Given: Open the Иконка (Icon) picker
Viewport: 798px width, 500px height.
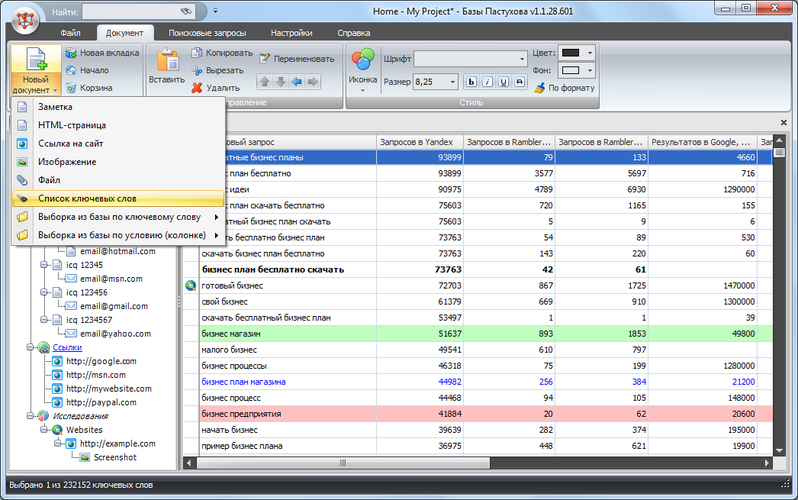Looking at the screenshot, I should 362,70.
